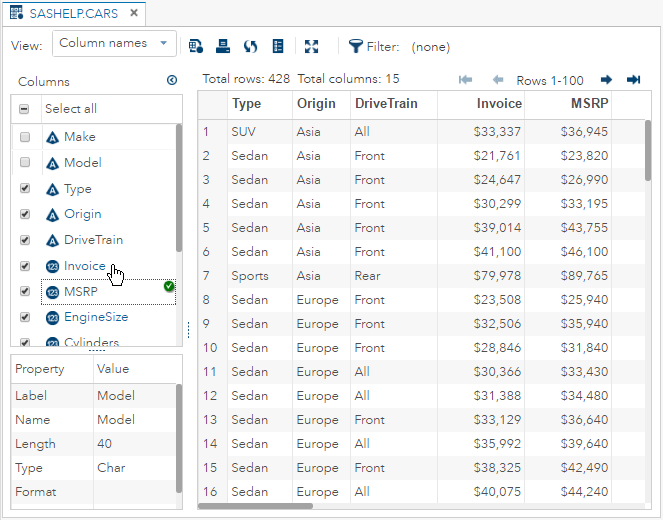Go to the next page of rows
The width and height of the screenshot is (663, 520).
[x=606, y=80]
